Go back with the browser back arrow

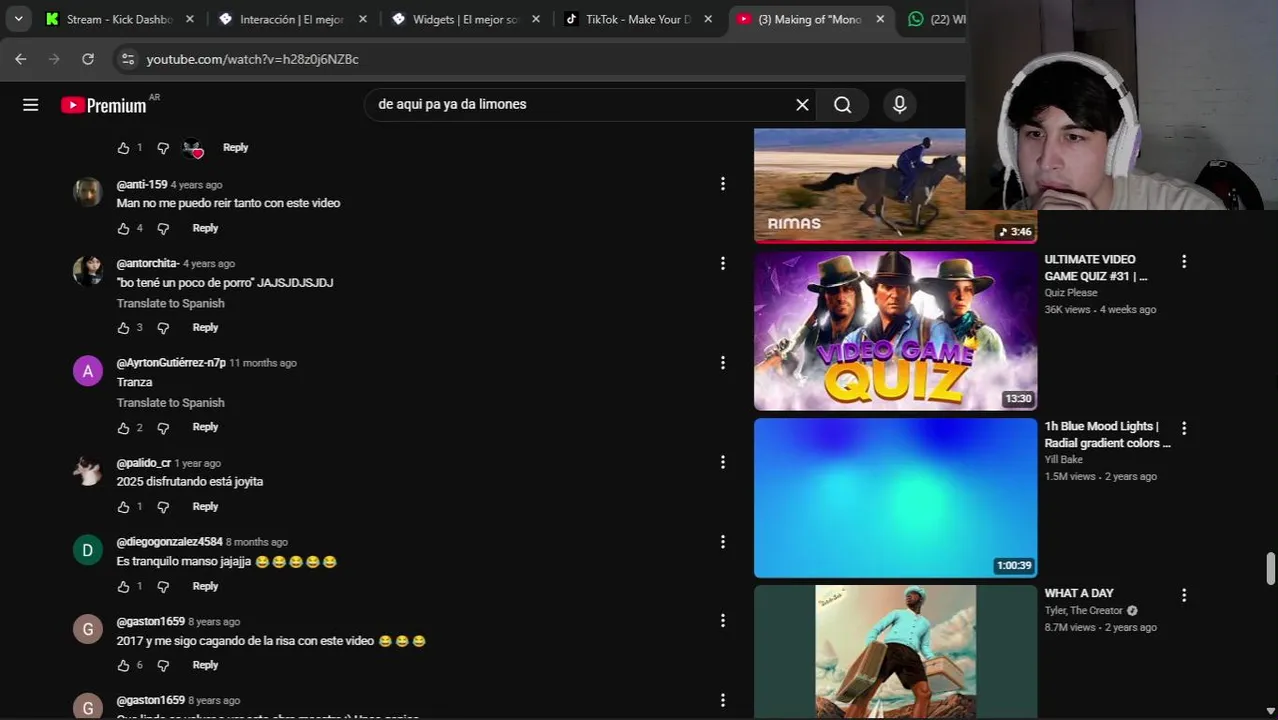tap(21, 59)
